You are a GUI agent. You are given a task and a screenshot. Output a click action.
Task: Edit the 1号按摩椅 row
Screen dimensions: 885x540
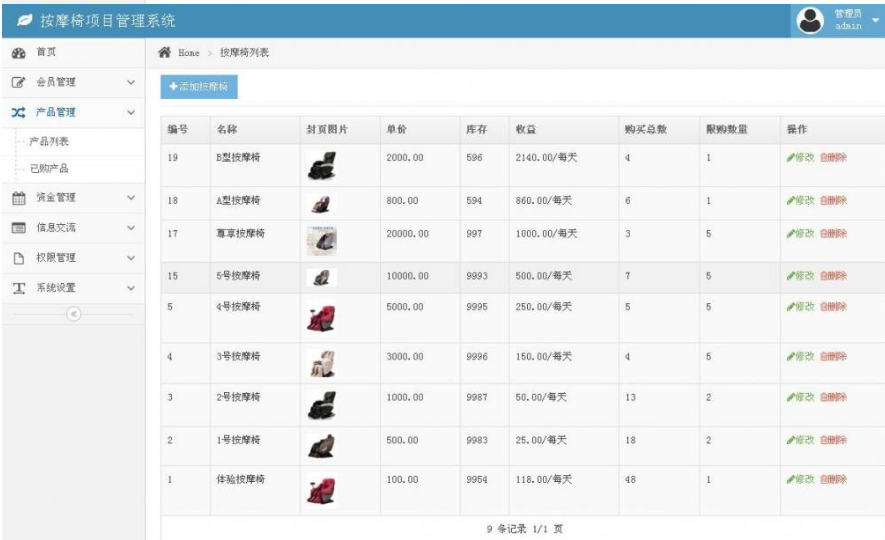800,440
